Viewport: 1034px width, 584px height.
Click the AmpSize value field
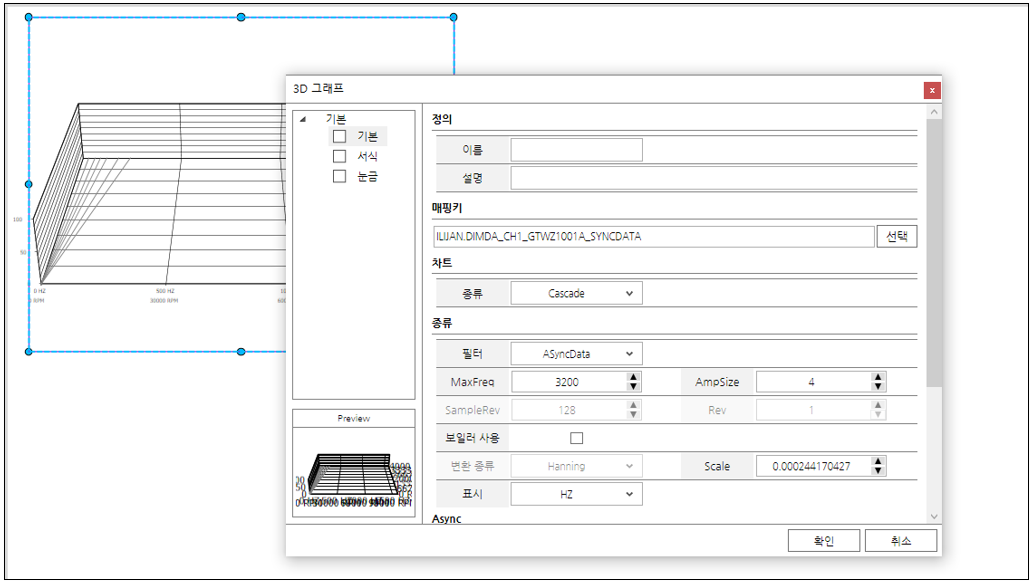click(814, 382)
